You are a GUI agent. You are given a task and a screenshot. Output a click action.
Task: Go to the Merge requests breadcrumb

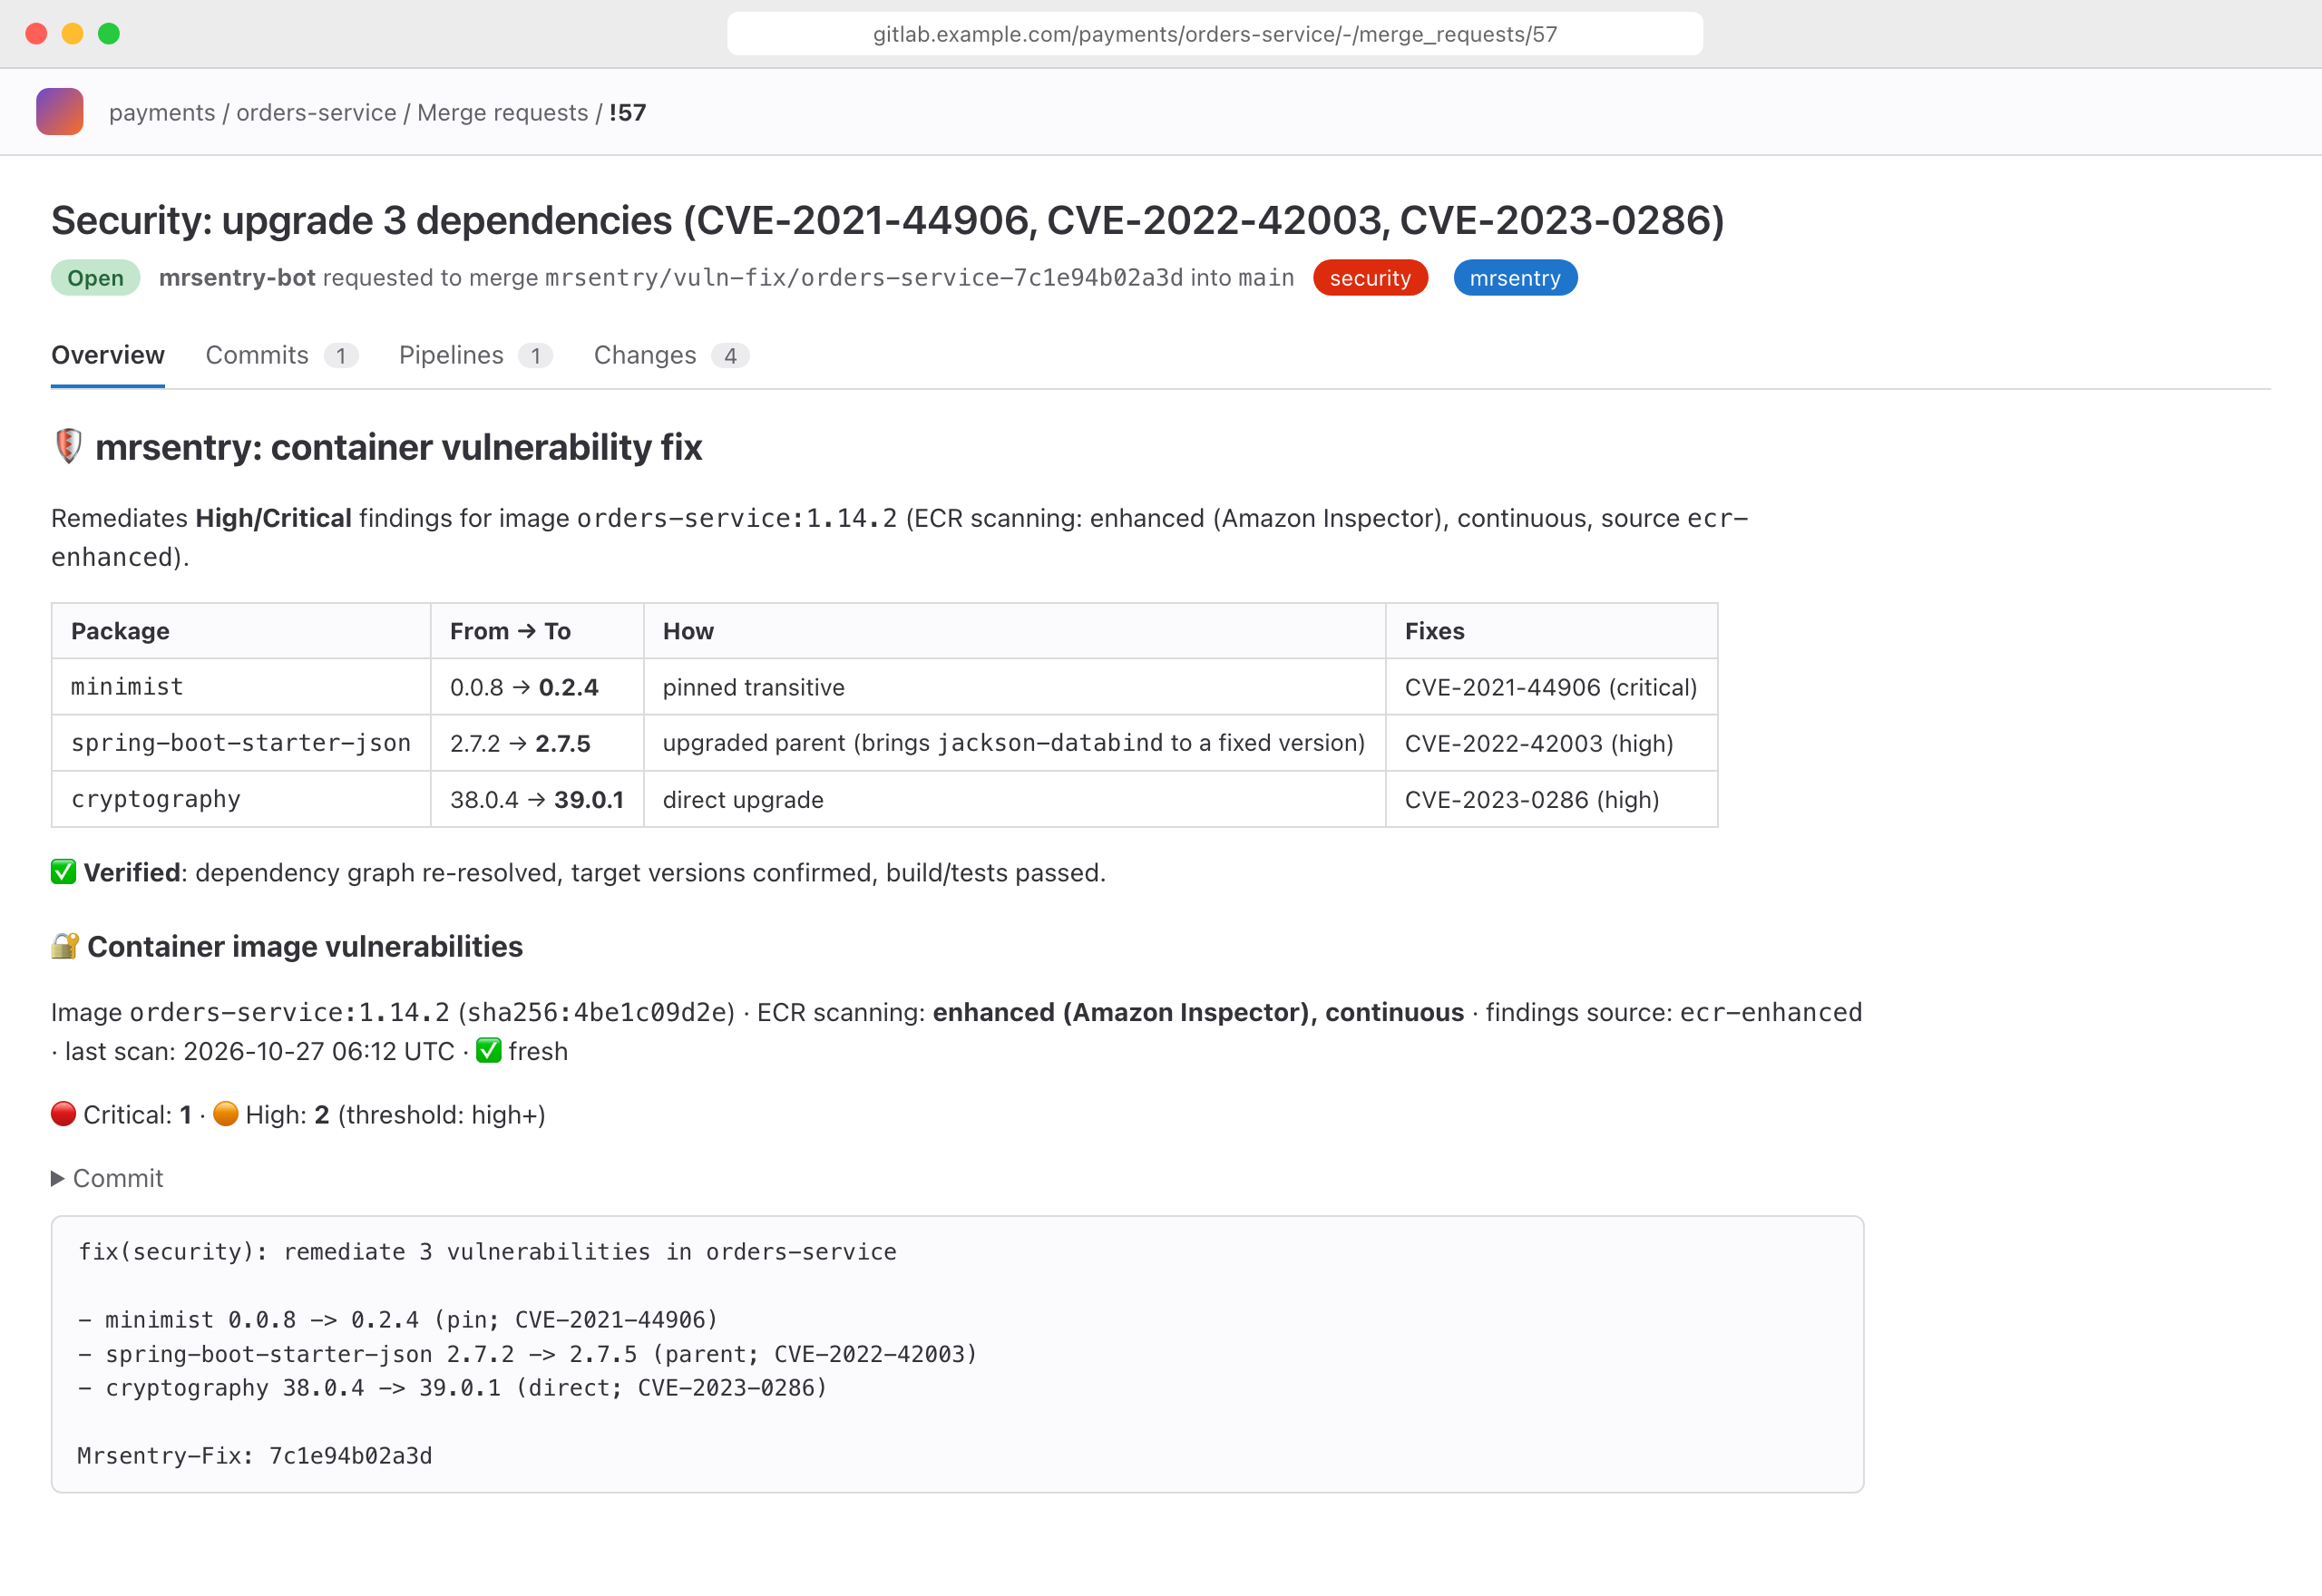point(502,112)
